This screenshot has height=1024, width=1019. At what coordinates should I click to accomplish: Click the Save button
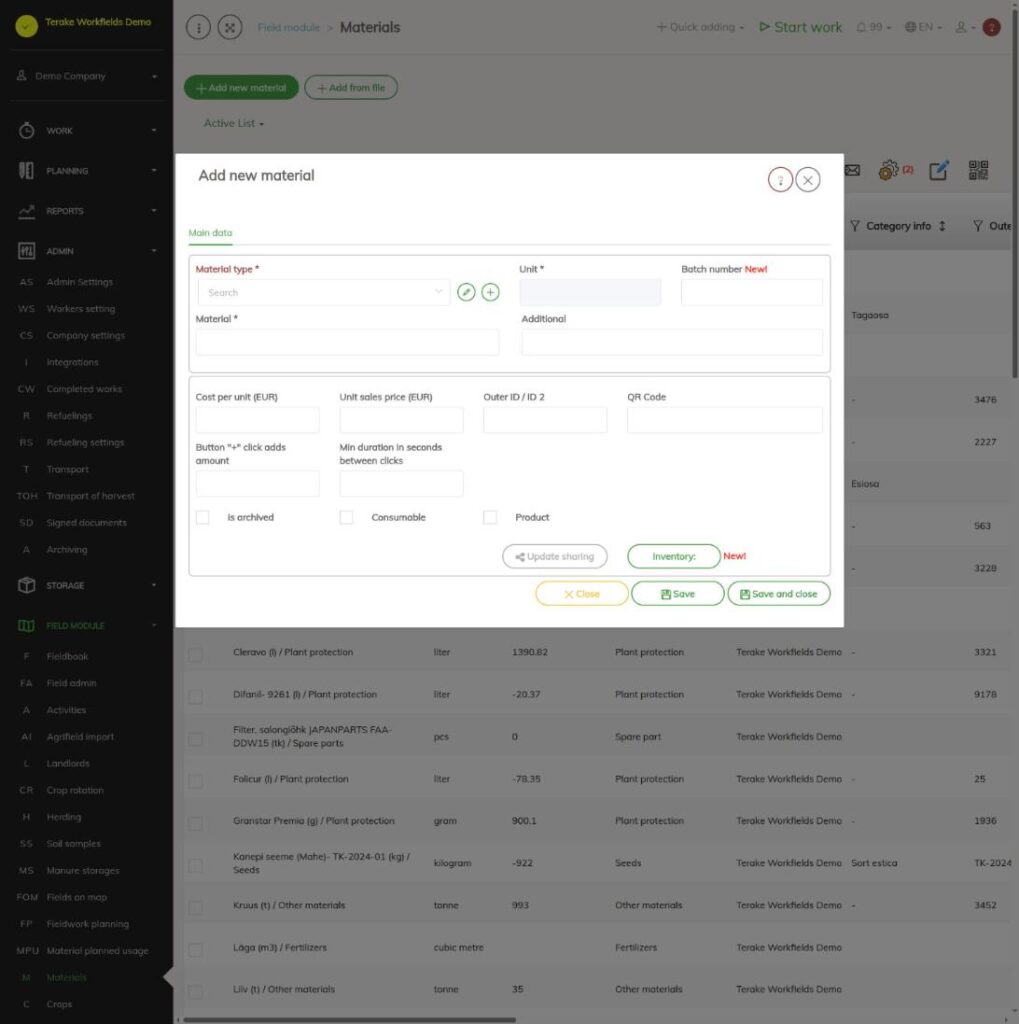[677, 594]
